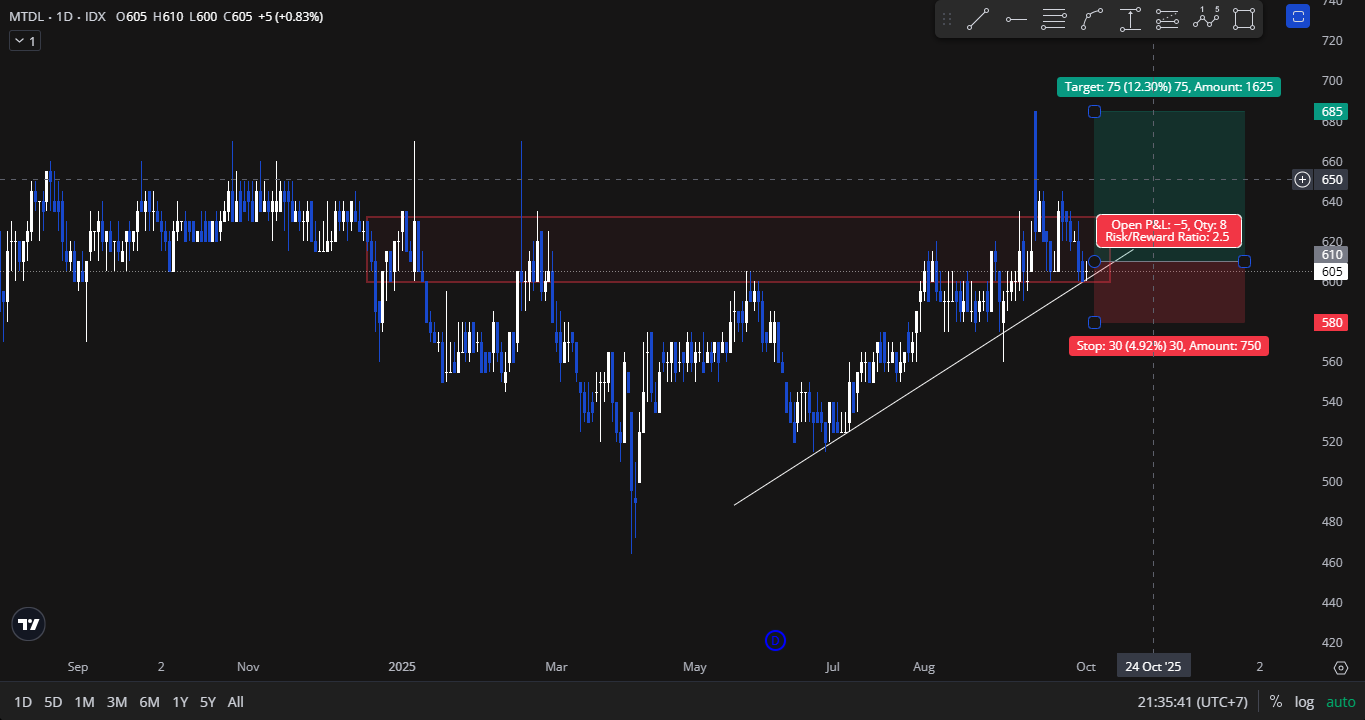Set date range to 6M
This screenshot has height=720, width=1365.
tap(149, 702)
